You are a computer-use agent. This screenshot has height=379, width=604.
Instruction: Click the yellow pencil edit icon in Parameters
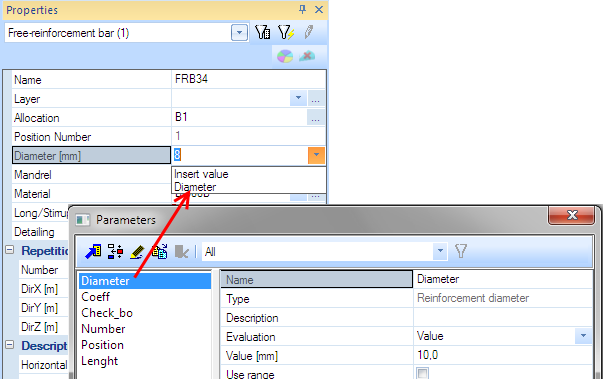[137, 252]
